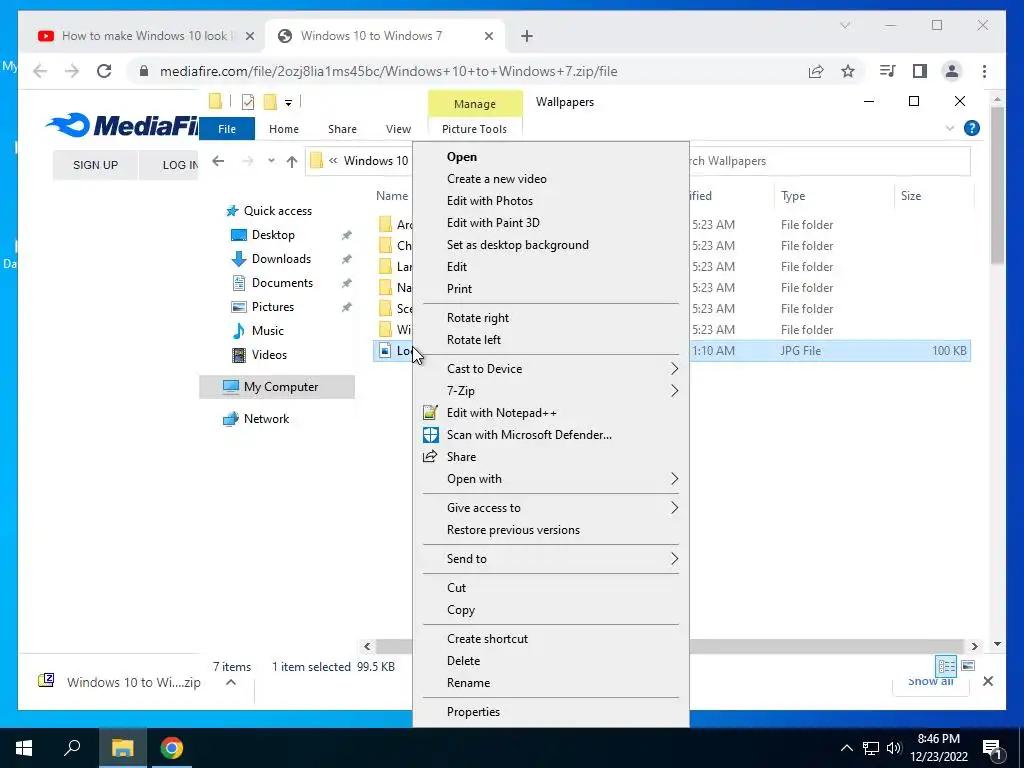Select My Computer in navigation pane
This screenshot has height=768, width=1024.
point(278,387)
